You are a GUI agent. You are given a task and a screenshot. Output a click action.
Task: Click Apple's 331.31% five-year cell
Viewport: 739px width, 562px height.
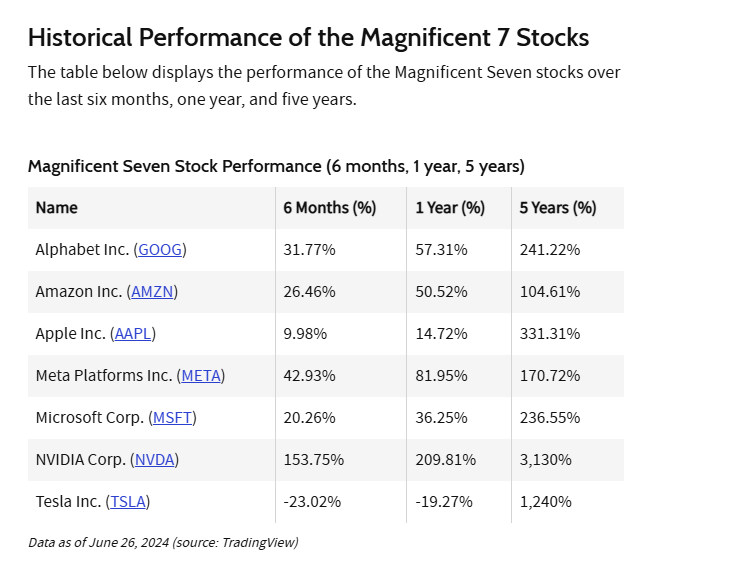[550, 334]
